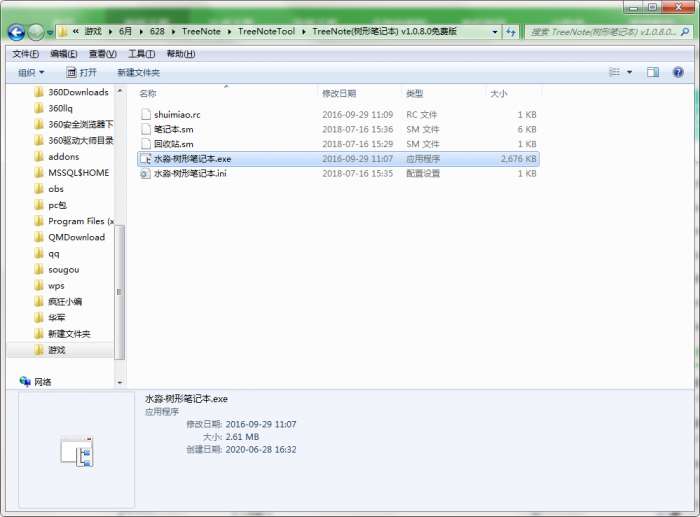Open the 帮助(H) menu
This screenshot has height=517, width=700.
tap(181, 54)
